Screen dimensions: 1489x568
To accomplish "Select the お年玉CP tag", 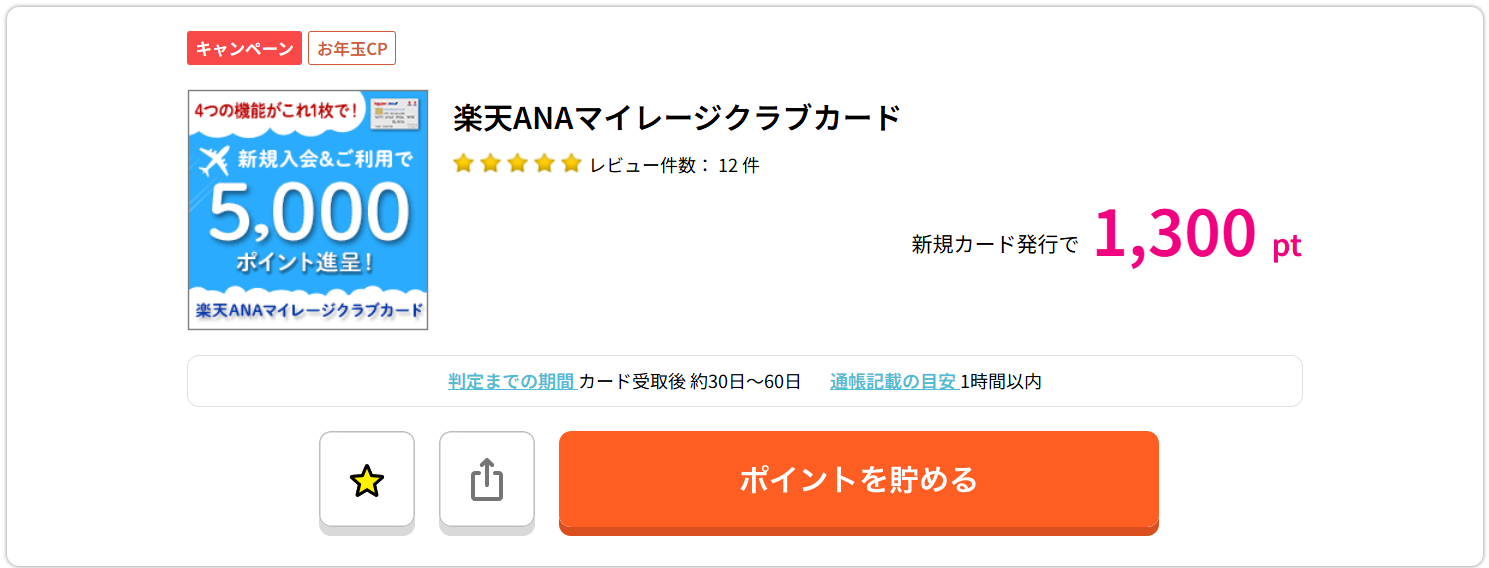I will point(352,48).
